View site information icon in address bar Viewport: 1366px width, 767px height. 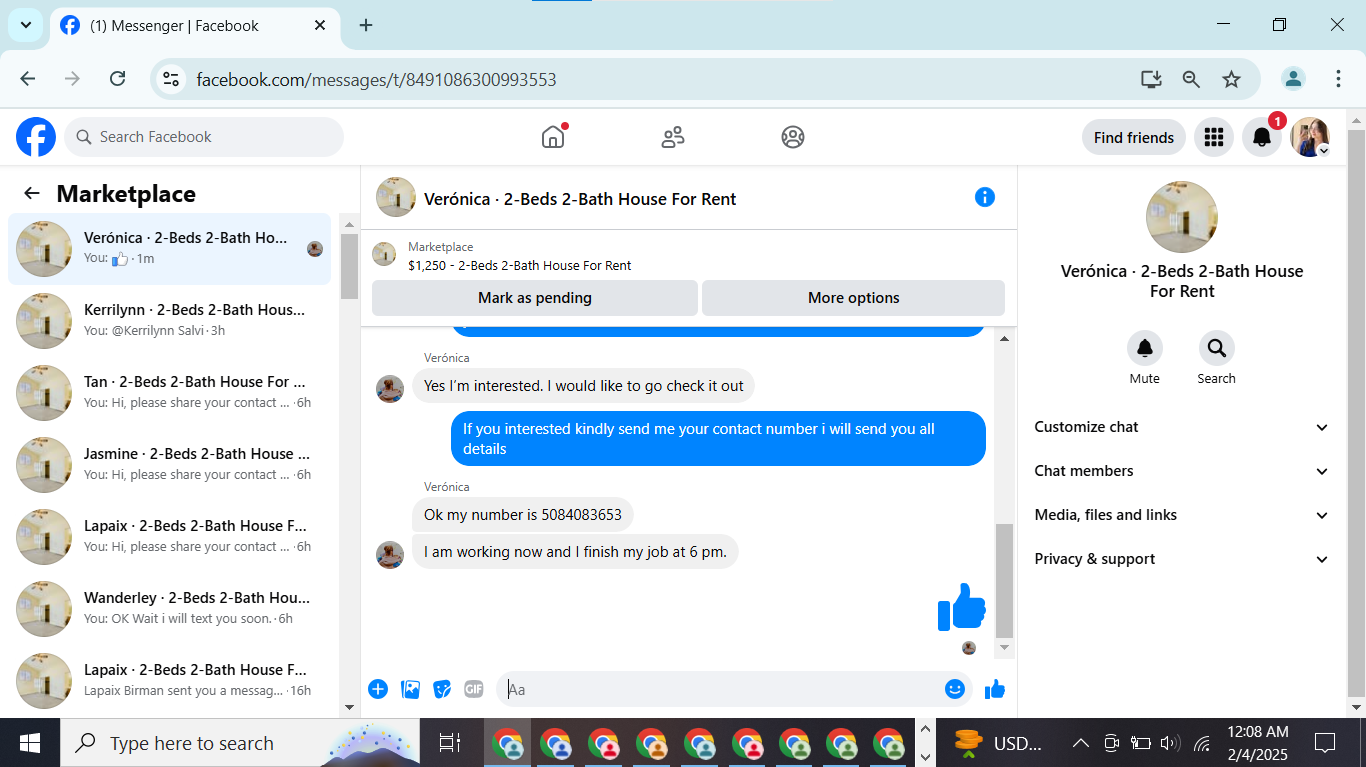point(171,79)
